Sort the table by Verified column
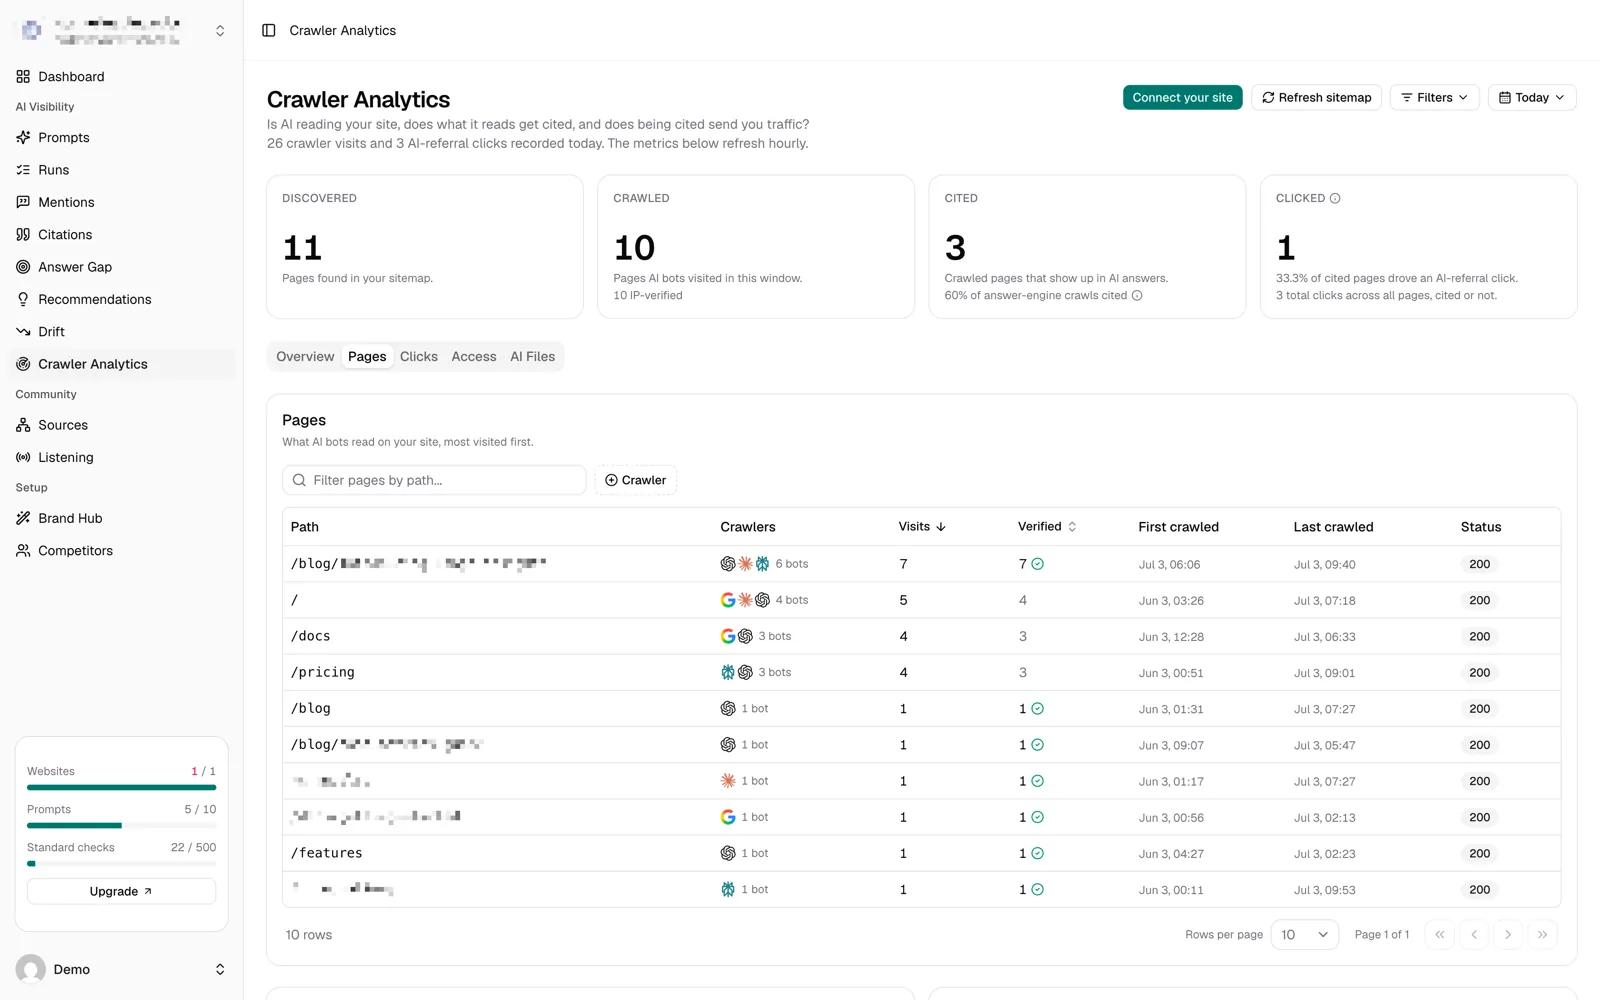The height and width of the screenshot is (1000, 1600). (x=1047, y=526)
